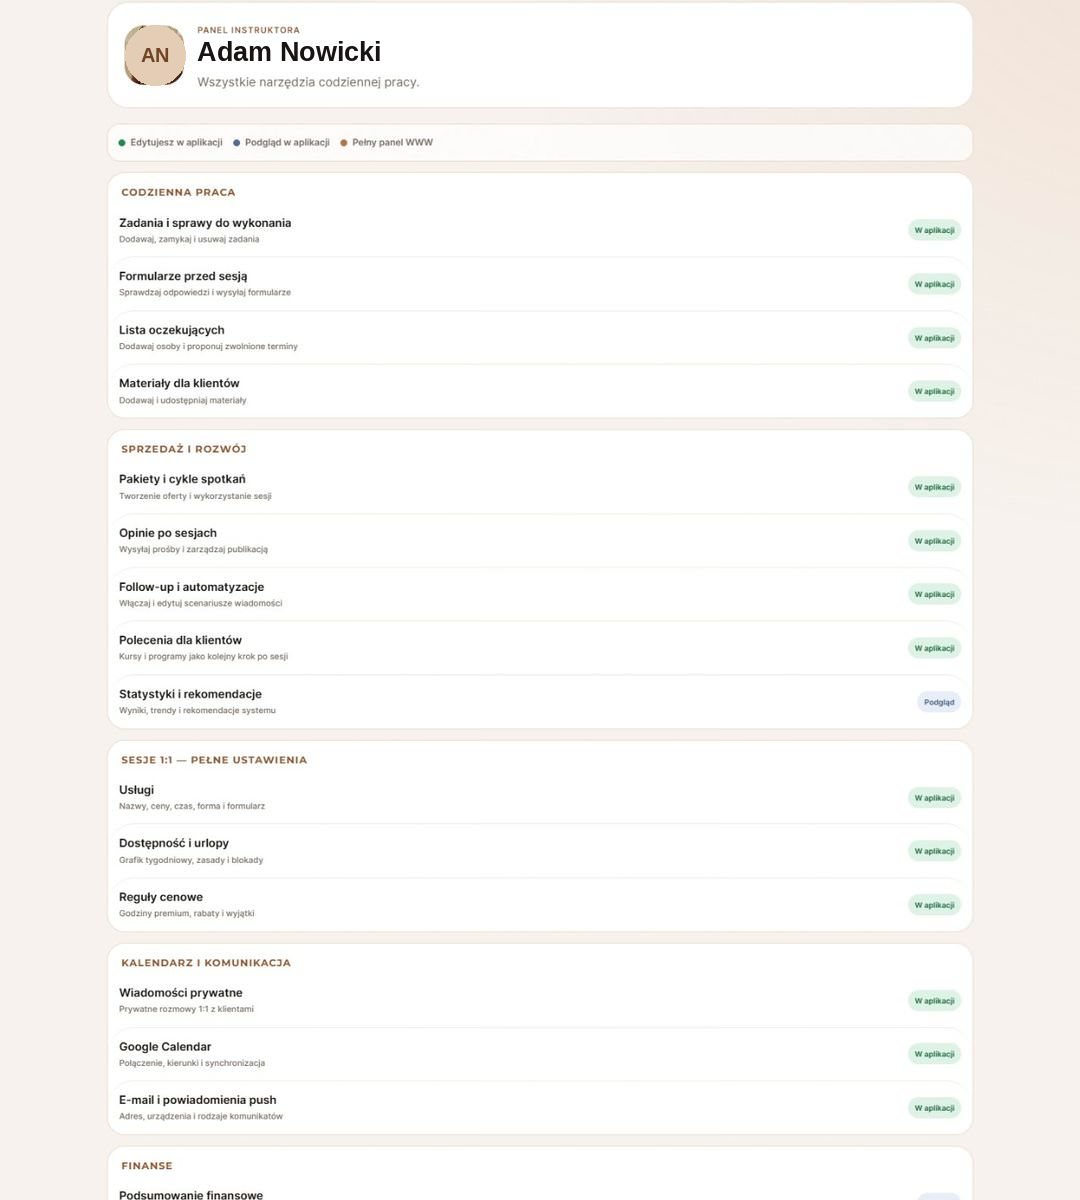Open Materiały dla klientów
The height and width of the screenshot is (1200, 1080).
[540, 391]
